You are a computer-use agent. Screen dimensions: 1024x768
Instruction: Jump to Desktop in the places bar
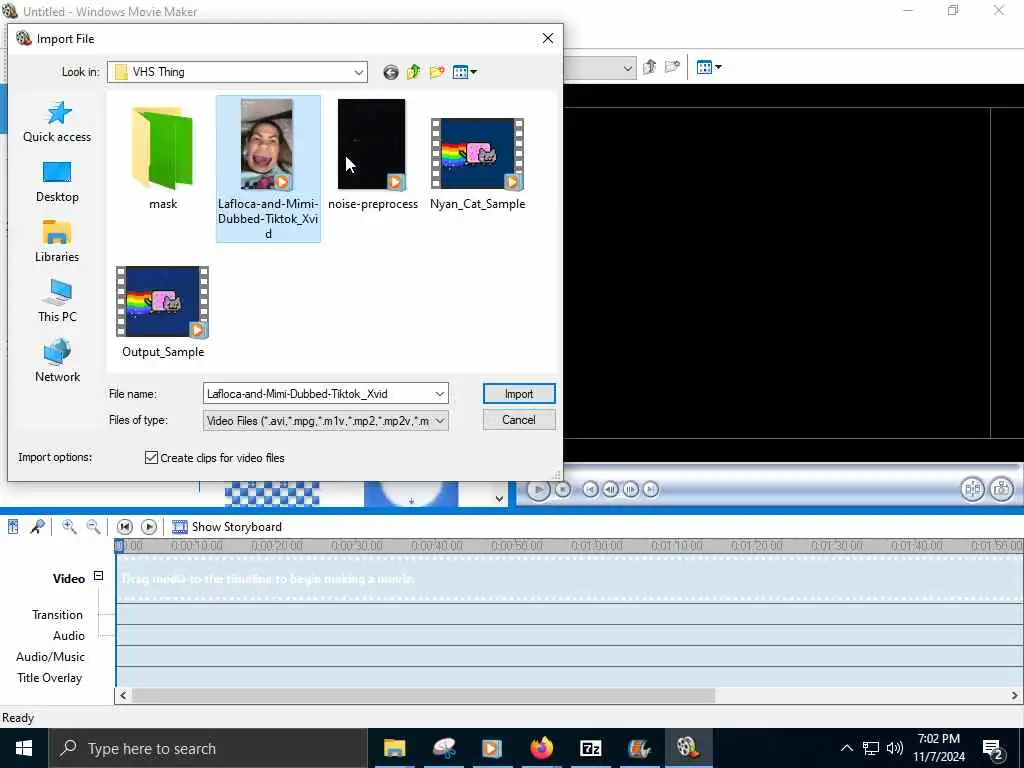57,182
